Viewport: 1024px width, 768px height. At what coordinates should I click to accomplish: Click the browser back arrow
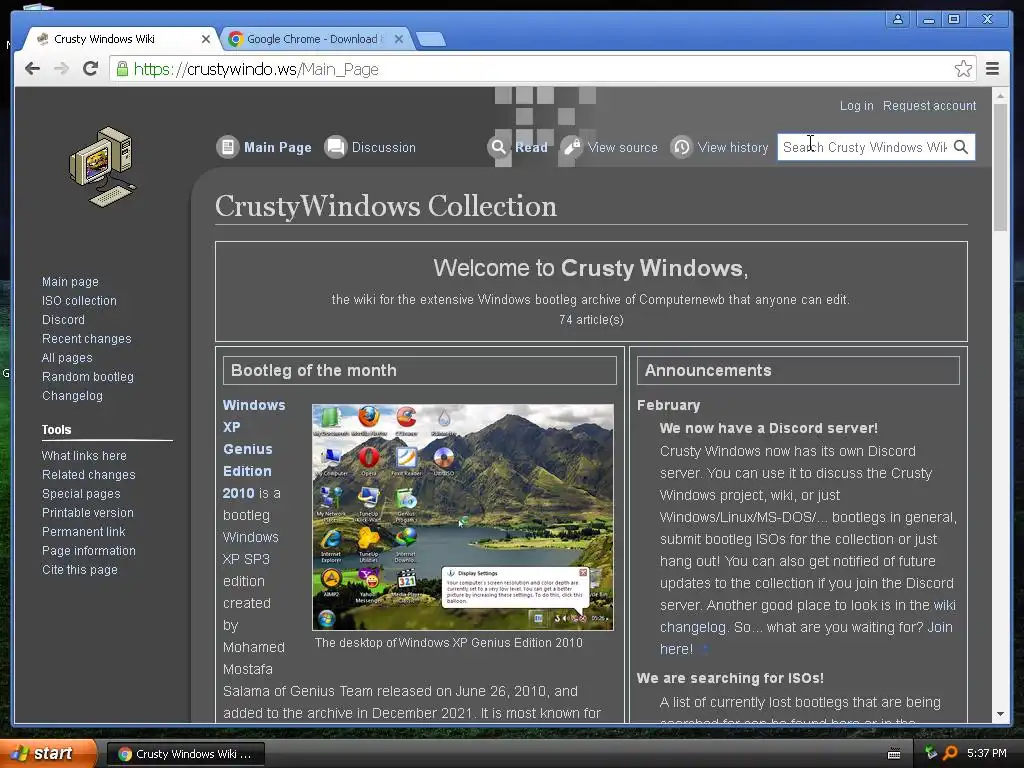pos(32,69)
